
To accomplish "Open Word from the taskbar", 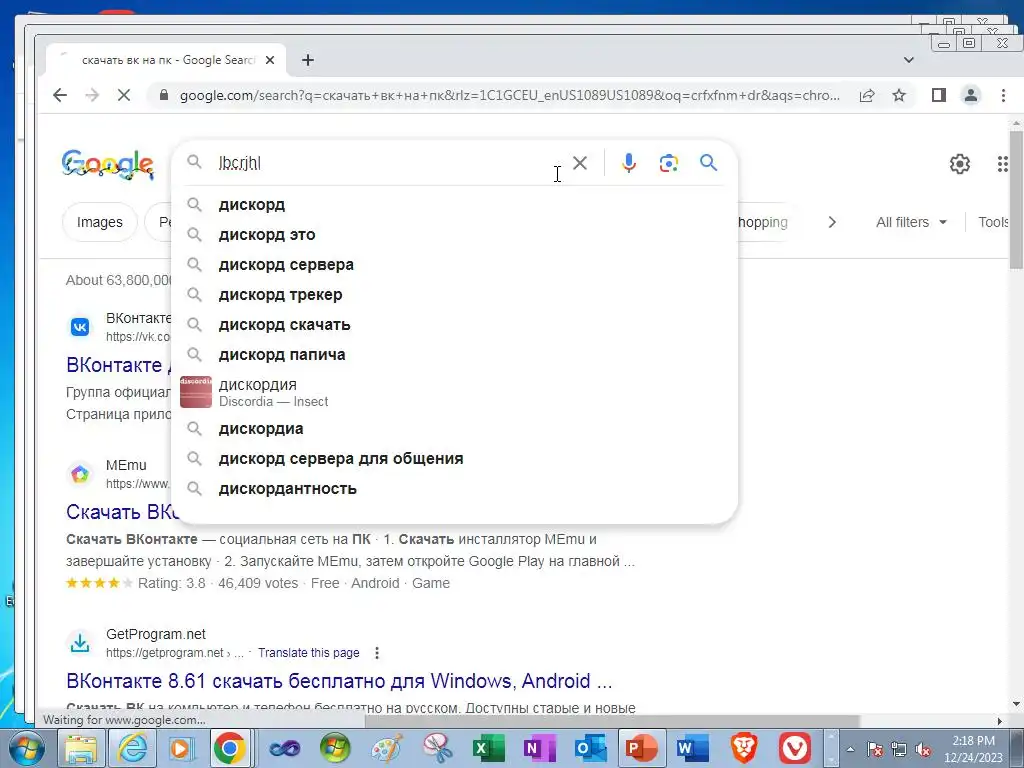I will 692,748.
